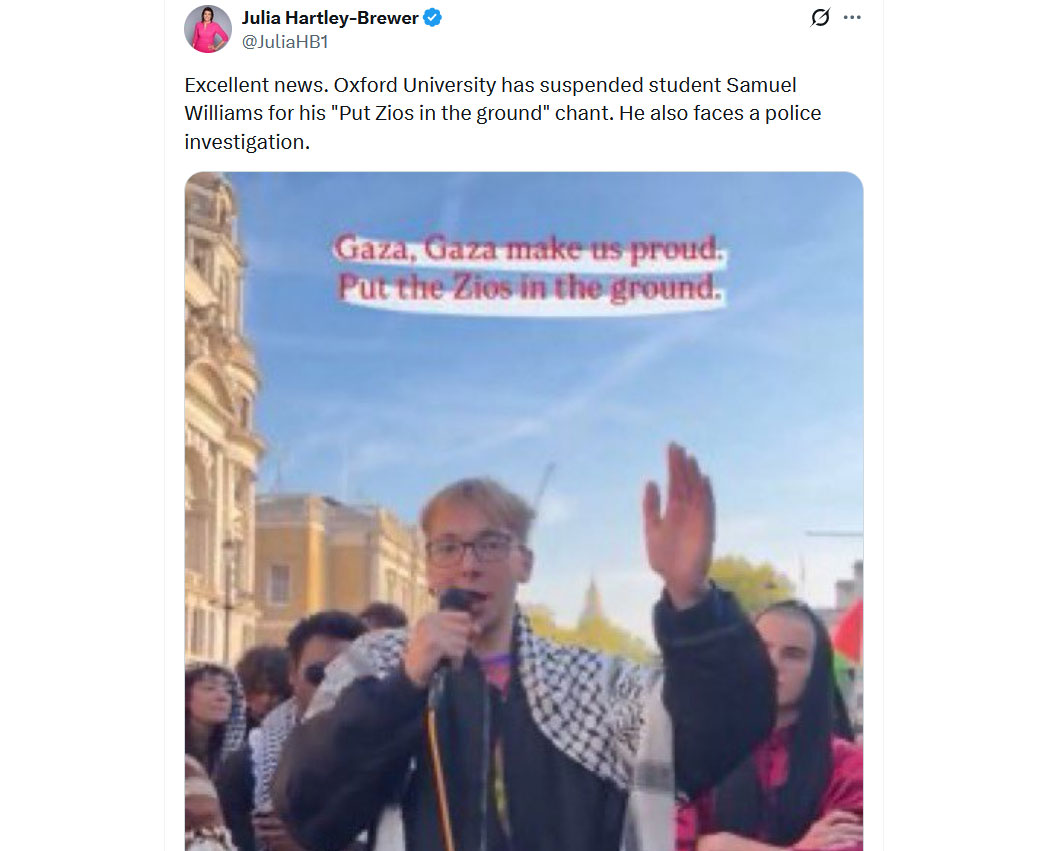Click the tweet text starting "Excellent news"
Screen dimensions: 1050x851
click(x=503, y=113)
